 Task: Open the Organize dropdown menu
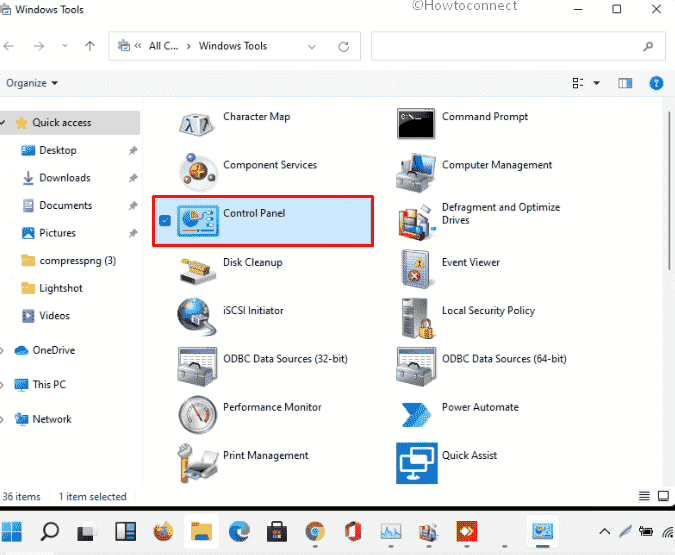tap(31, 83)
